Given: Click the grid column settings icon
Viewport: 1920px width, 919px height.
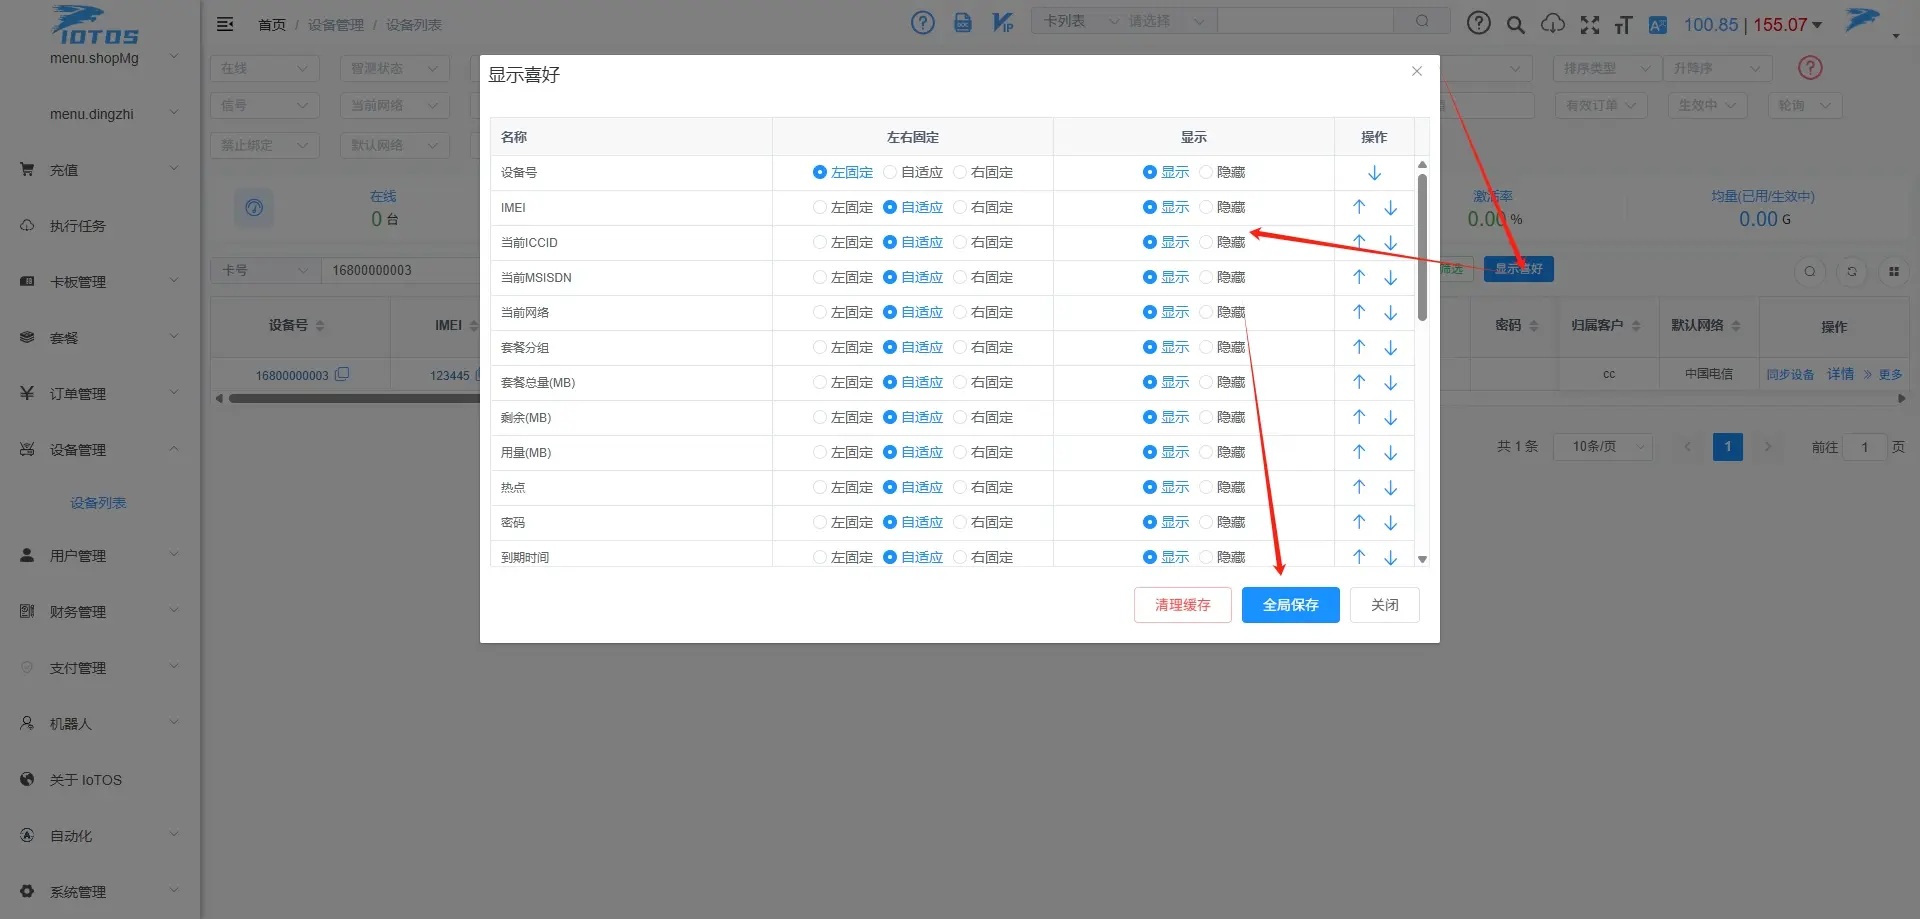Looking at the screenshot, I should 1894,271.
